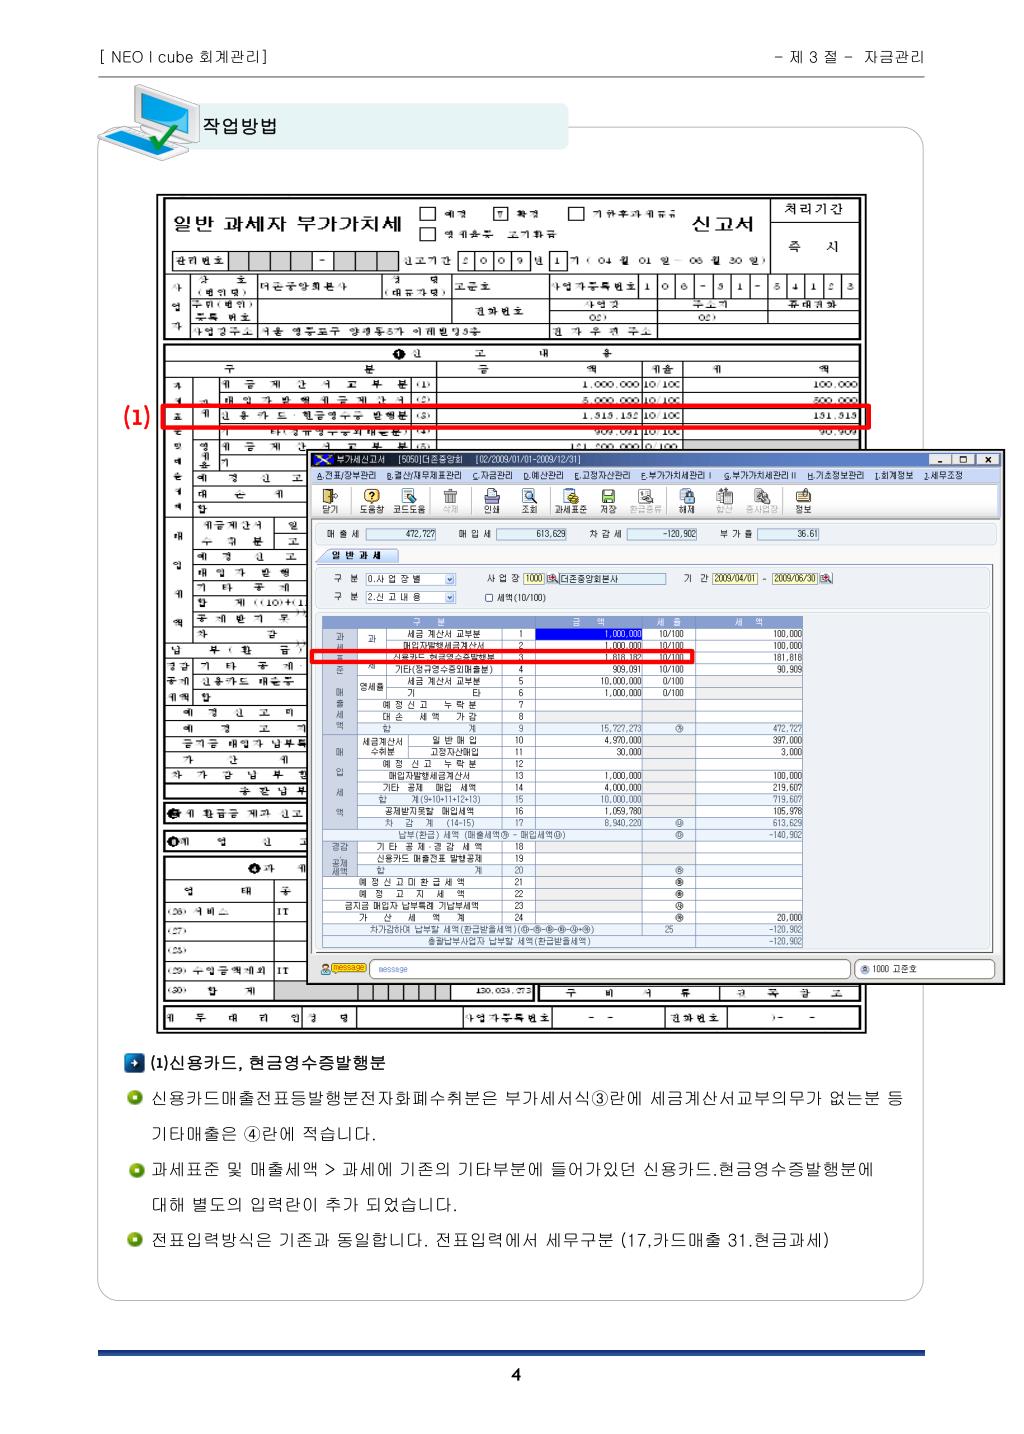Click 4,000,000 amount in row 14
1024x1434 pixels.
point(589,788)
